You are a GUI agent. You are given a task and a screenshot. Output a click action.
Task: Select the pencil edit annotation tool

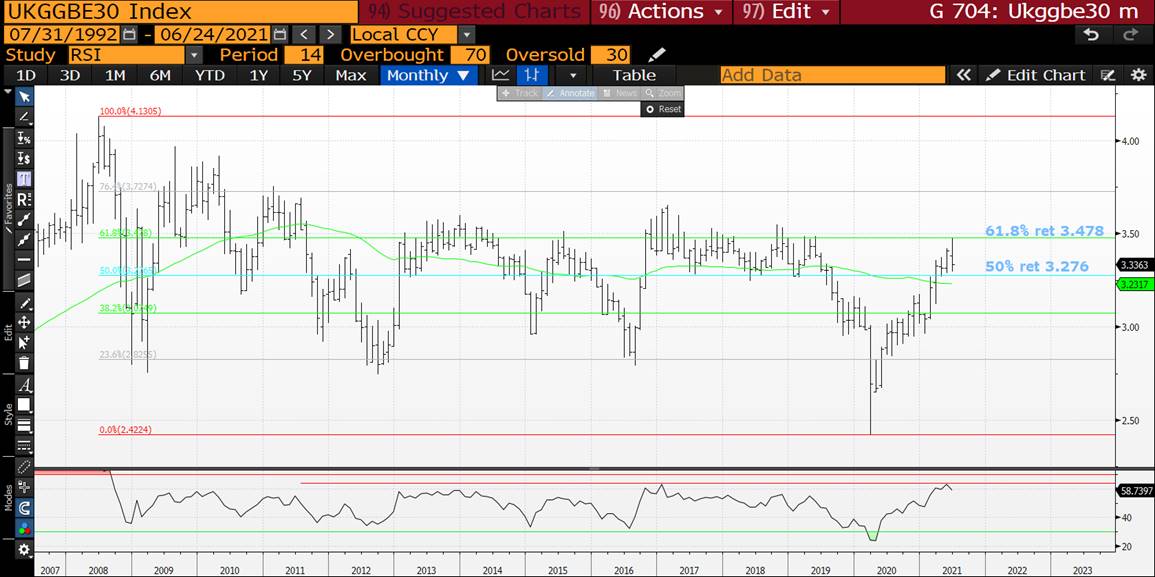[24, 303]
